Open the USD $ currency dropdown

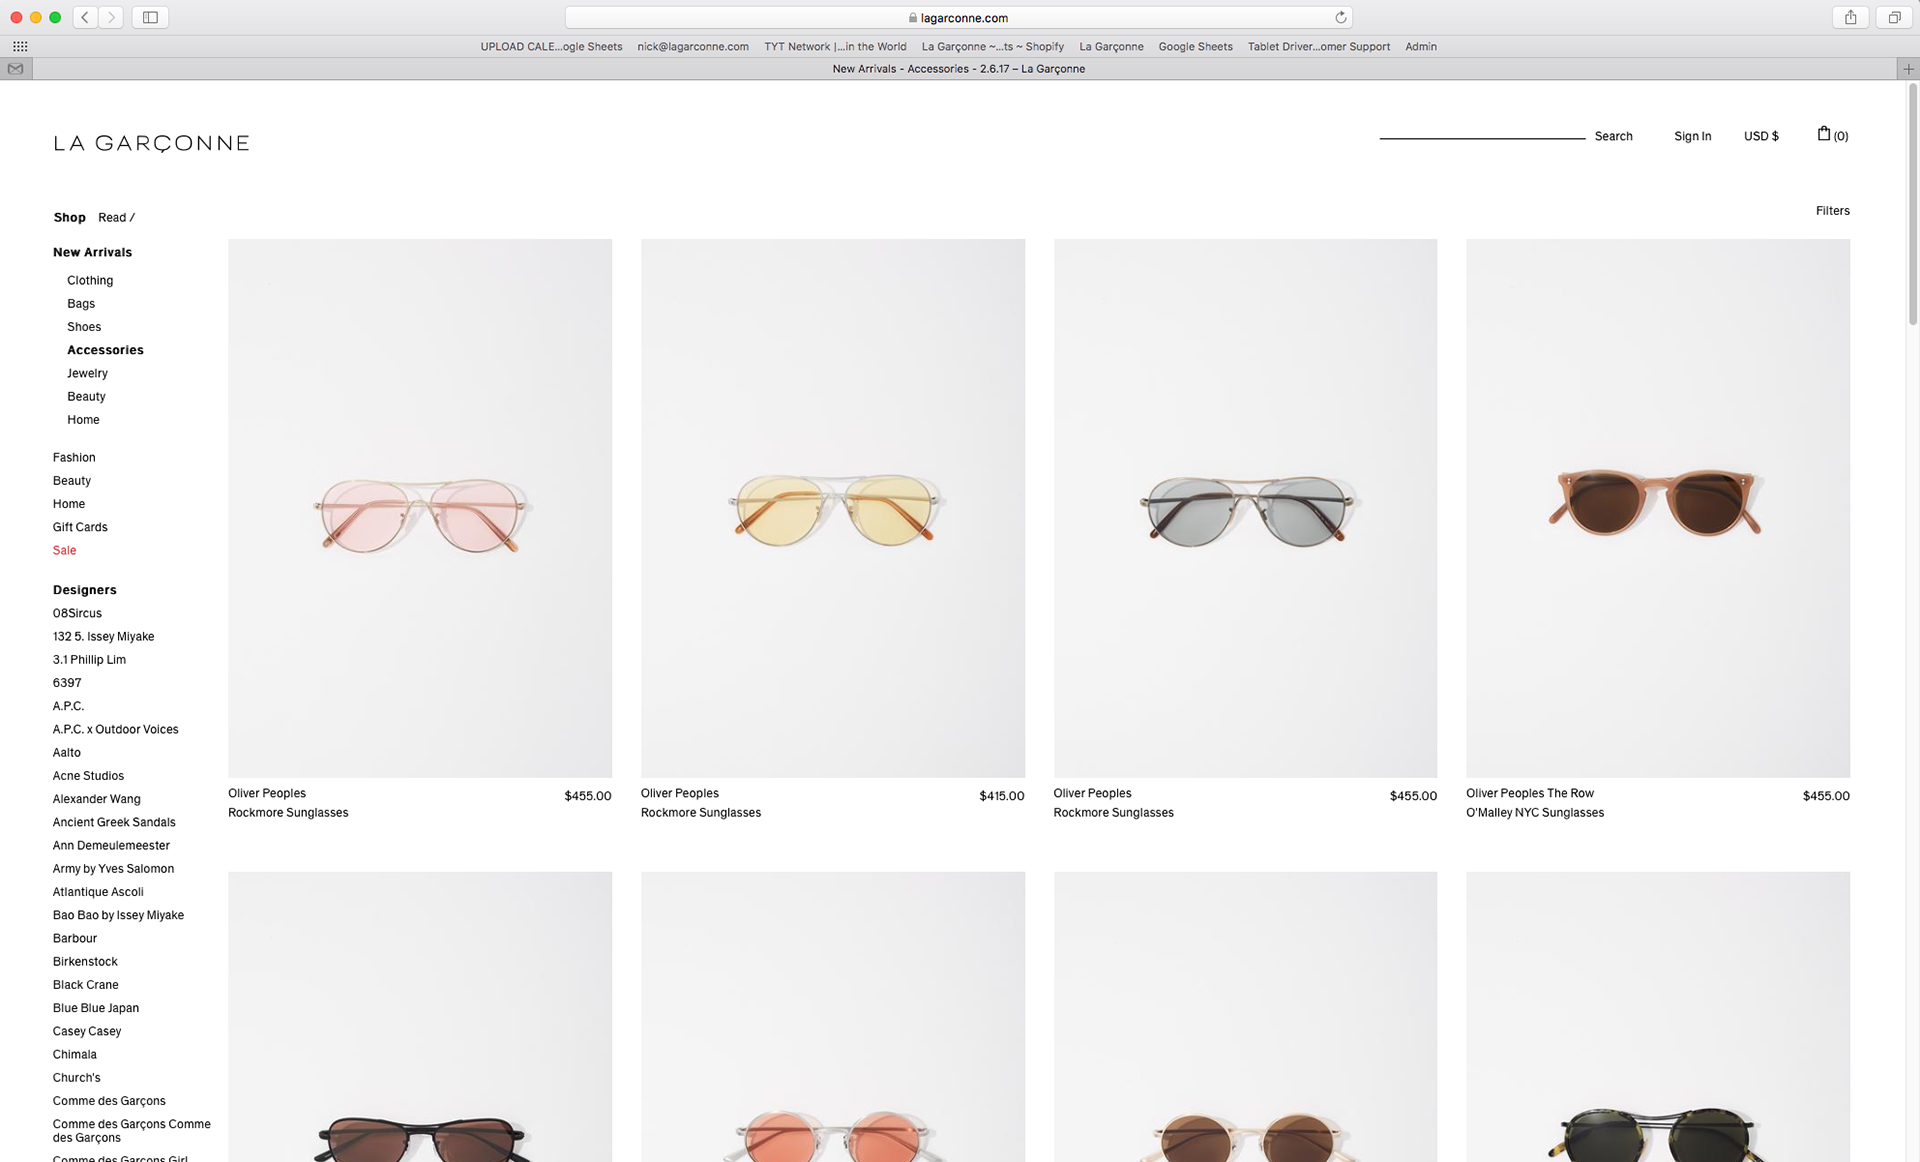point(1761,136)
